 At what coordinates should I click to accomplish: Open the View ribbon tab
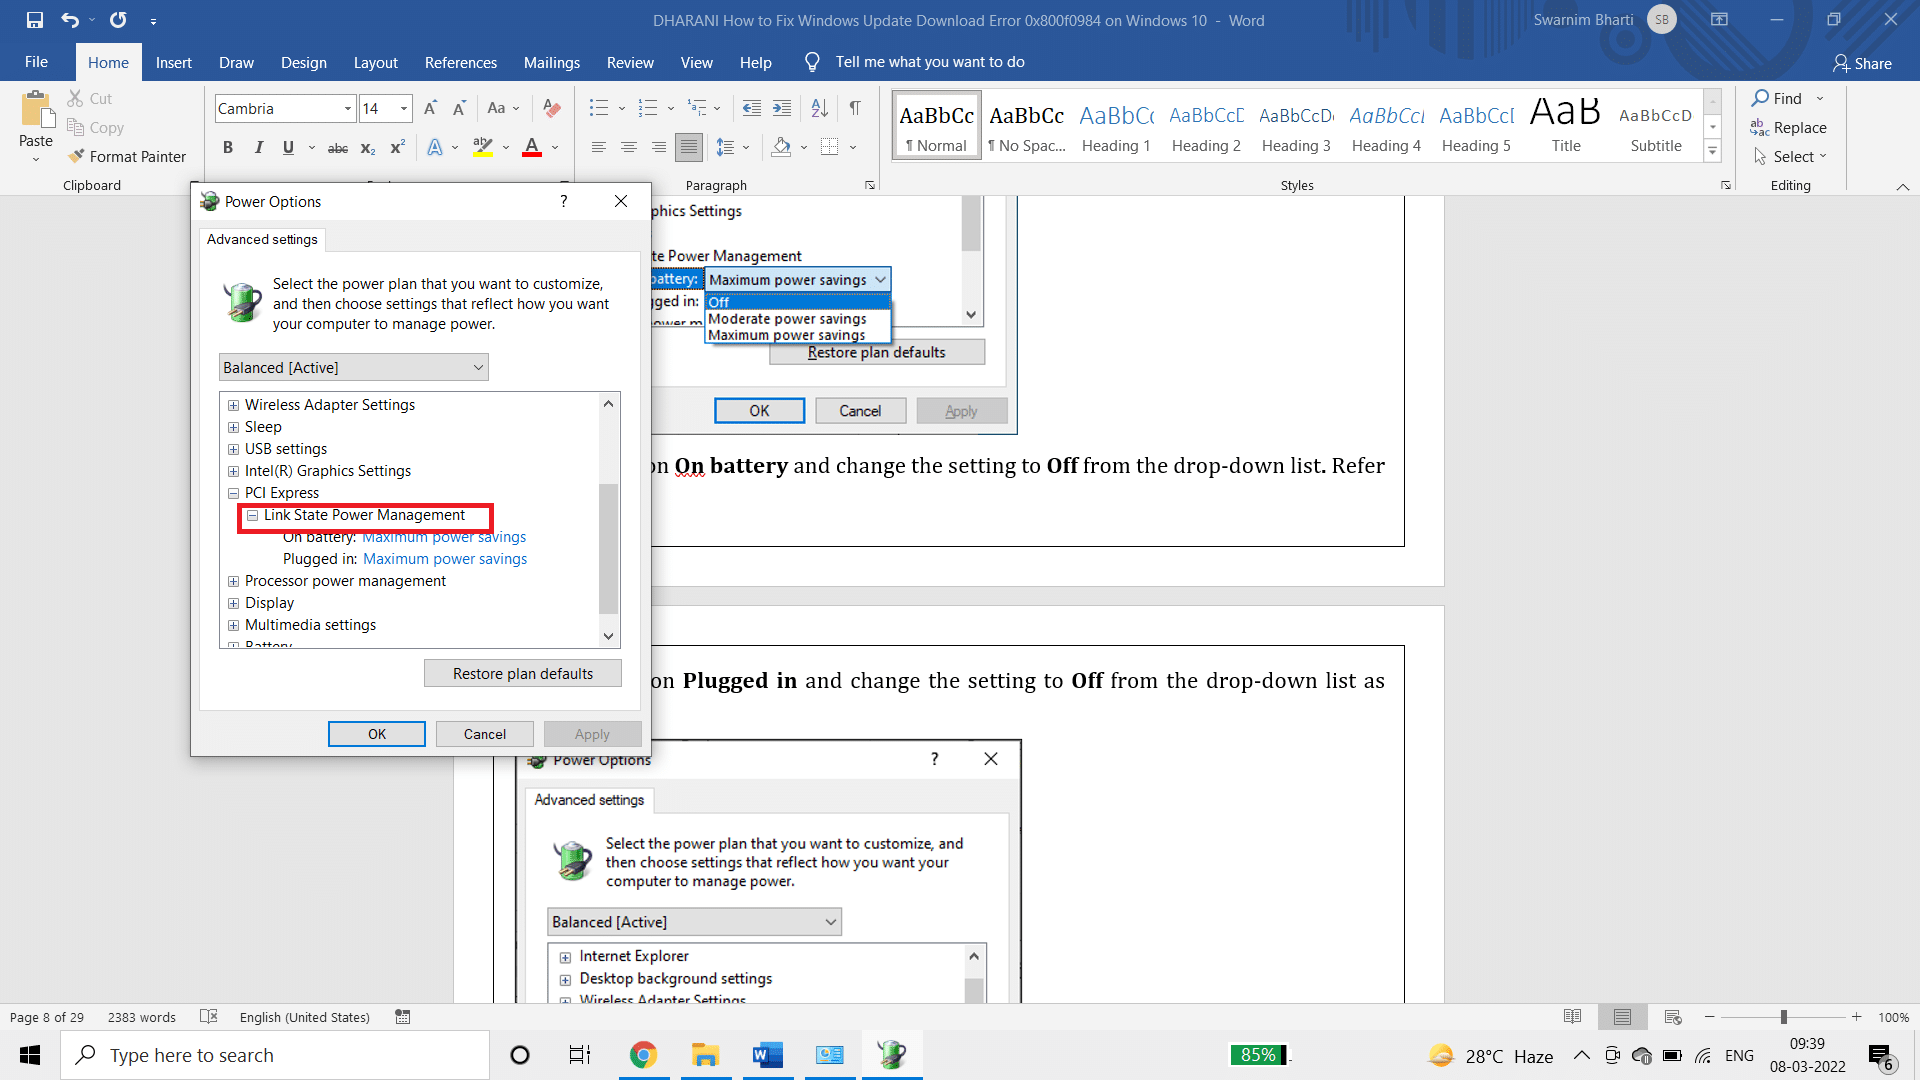pos(696,61)
